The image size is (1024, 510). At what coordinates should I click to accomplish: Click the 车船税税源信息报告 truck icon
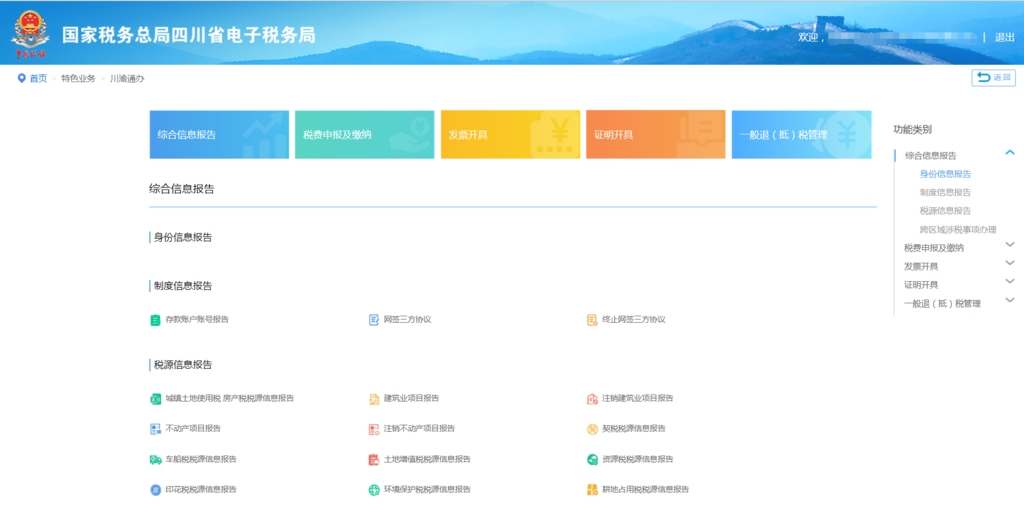[x=155, y=460]
